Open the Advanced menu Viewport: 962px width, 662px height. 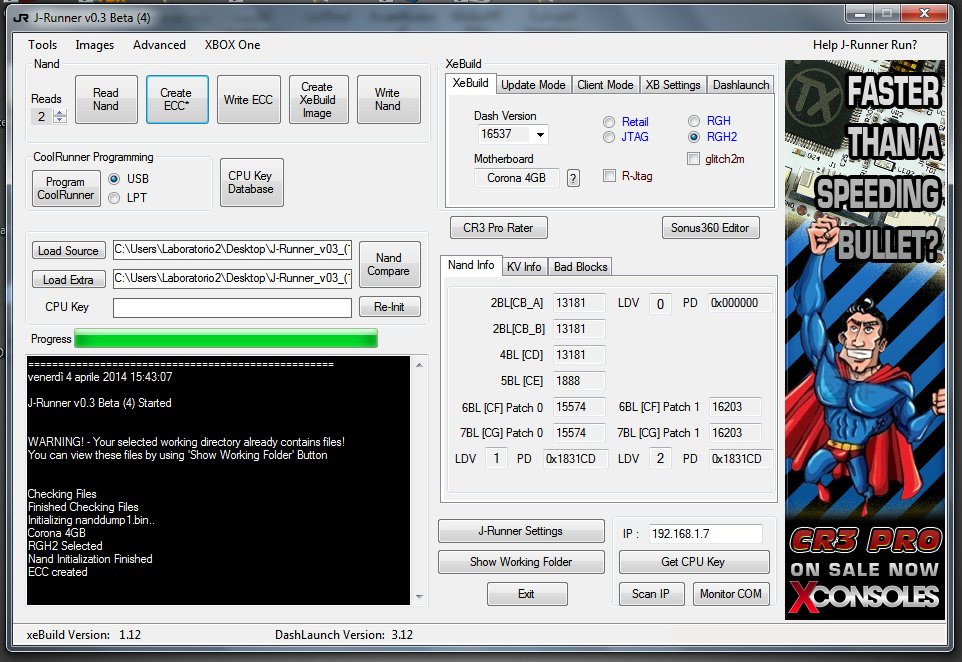pyautogui.click(x=159, y=45)
